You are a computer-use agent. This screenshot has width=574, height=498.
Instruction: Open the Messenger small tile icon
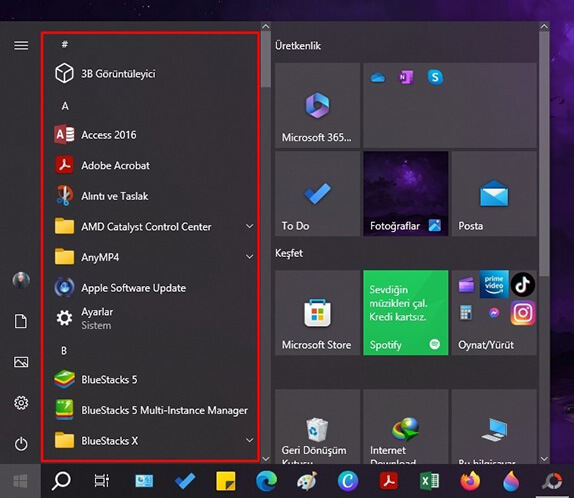point(494,313)
